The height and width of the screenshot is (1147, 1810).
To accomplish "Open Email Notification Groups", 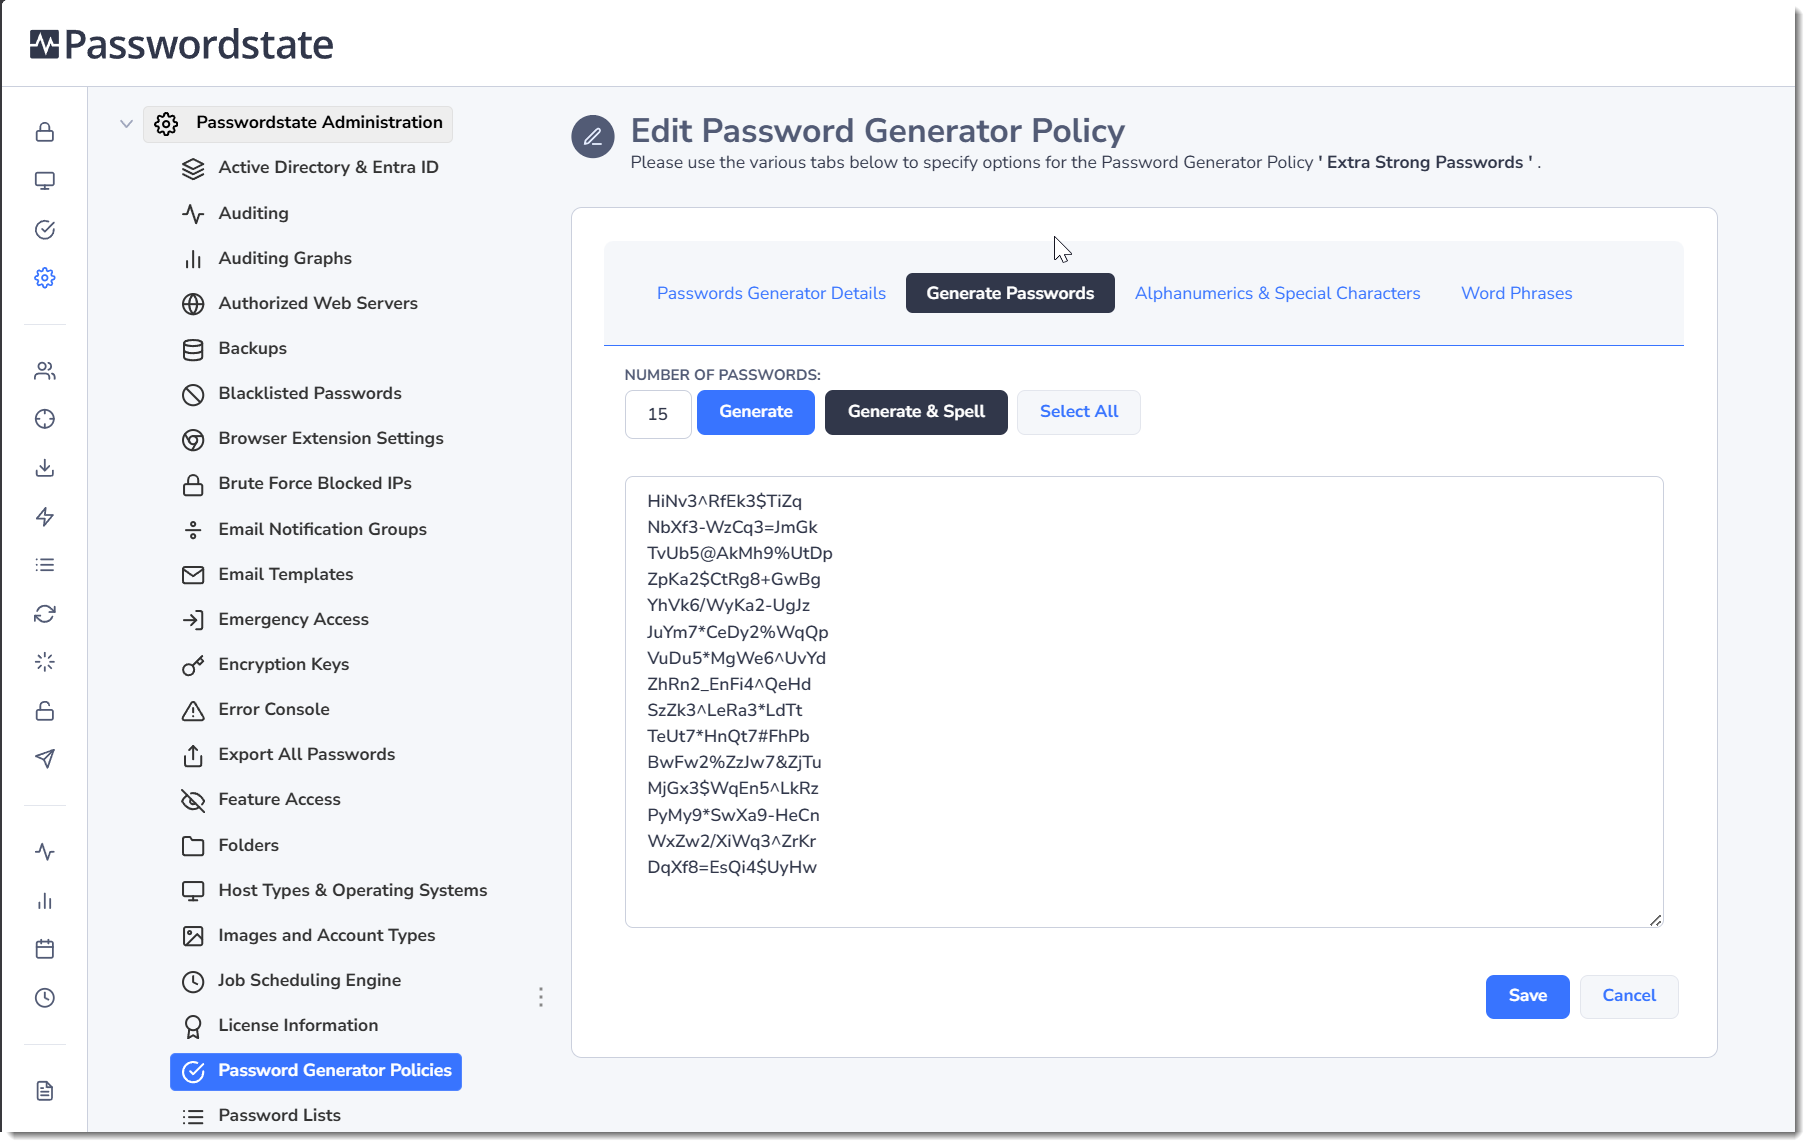I will [x=322, y=529].
